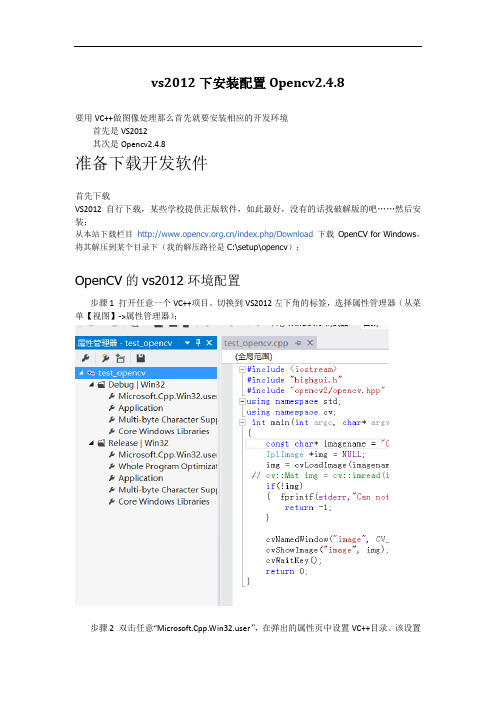Image resolution: width=496 pixels, height=702 pixels.
Task: Select Application sheet under Debug | Win32
Action: point(141,408)
